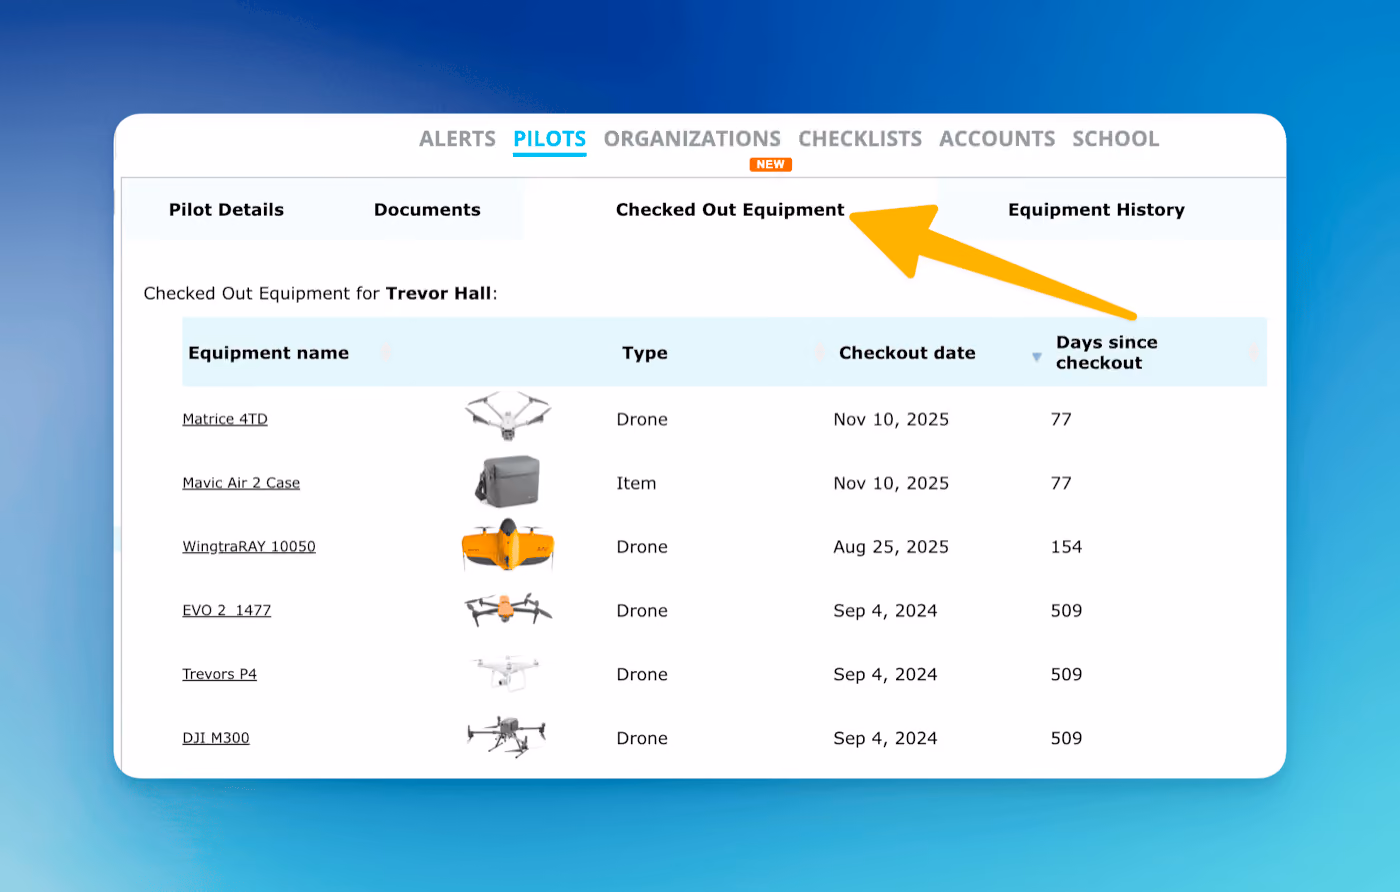Open the DJI M300 equipment link
The width and height of the screenshot is (1400, 892).
[216, 739]
